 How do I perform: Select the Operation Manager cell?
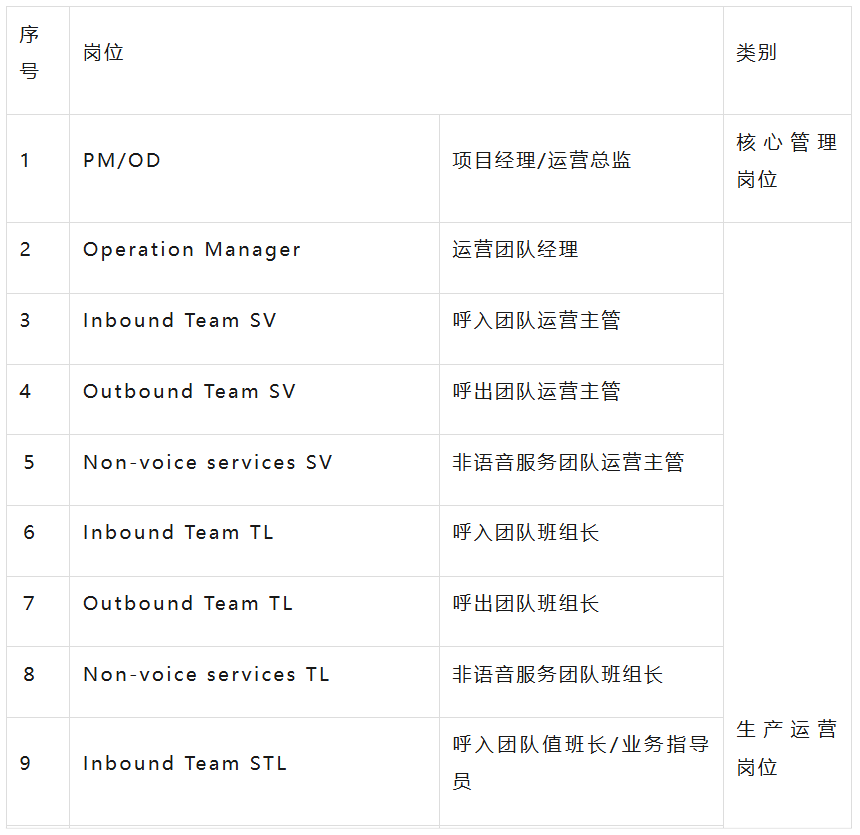coord(254,258)
